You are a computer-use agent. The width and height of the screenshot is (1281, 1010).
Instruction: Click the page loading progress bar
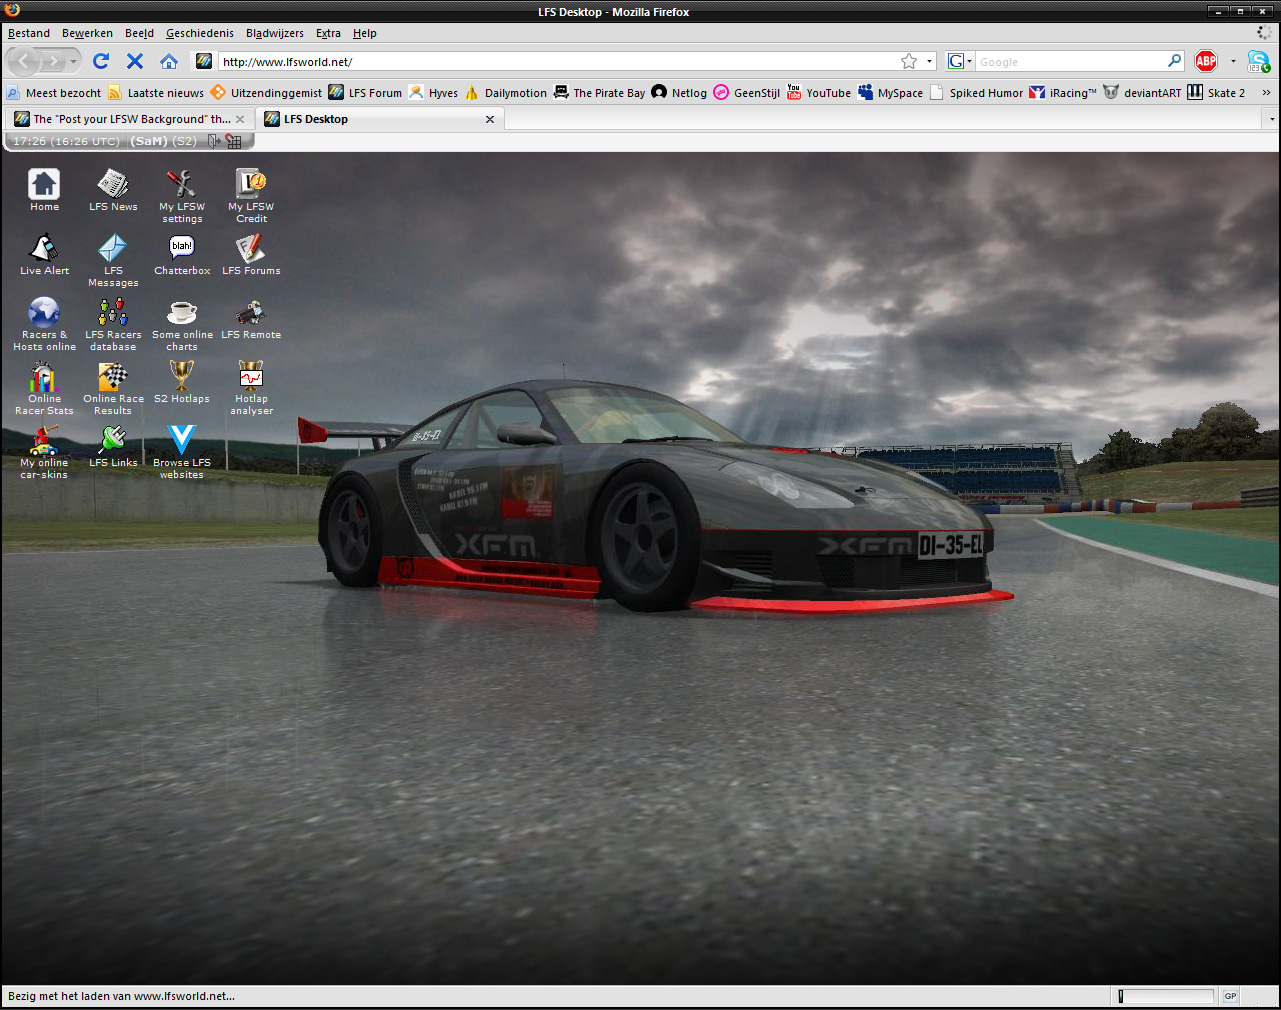click(x=1165, y=996)
